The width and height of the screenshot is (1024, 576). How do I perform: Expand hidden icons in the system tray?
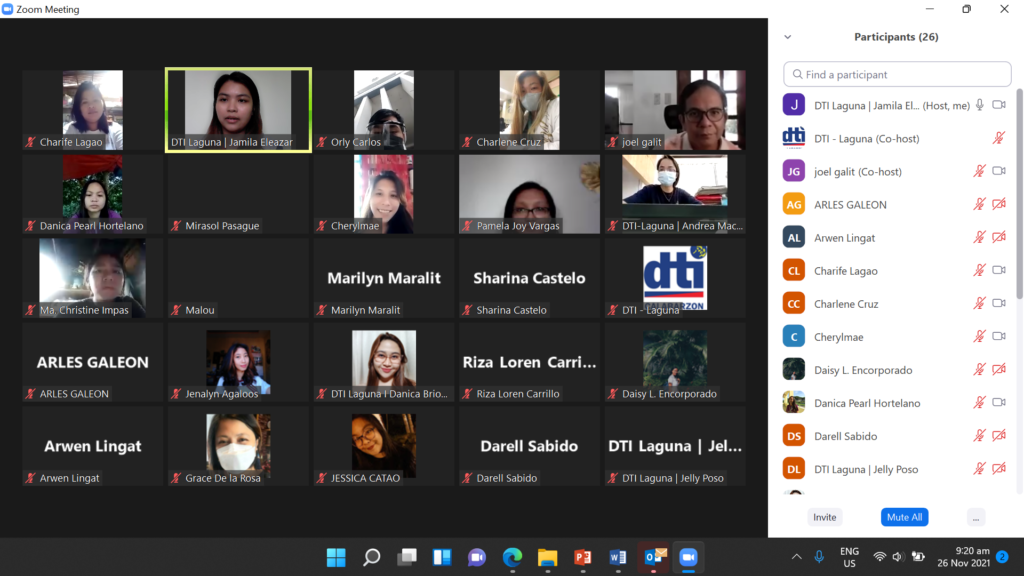tap(796, 557)
